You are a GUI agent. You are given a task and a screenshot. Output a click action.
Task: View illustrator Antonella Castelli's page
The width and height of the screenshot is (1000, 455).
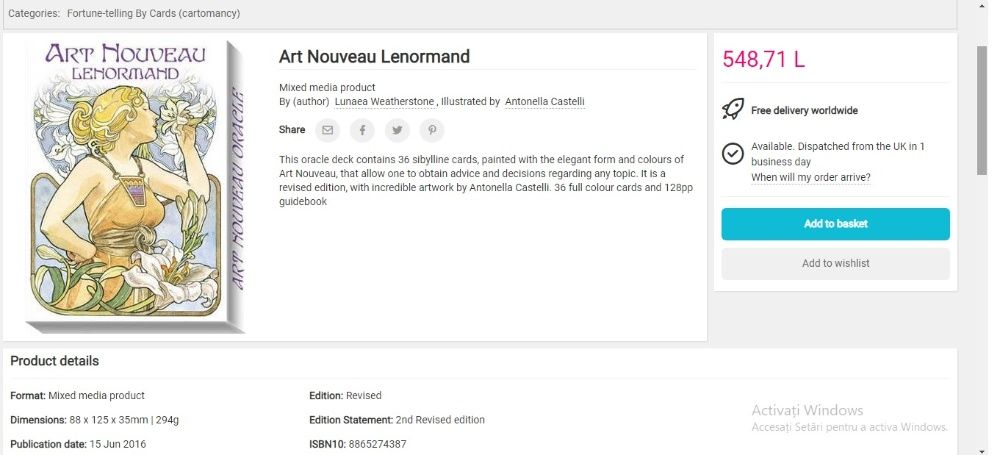click(x=545, y=102)
